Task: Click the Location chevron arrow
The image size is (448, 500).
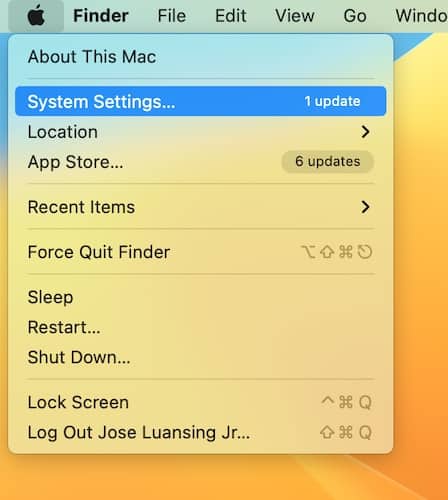Action: (x=366, y=132)
